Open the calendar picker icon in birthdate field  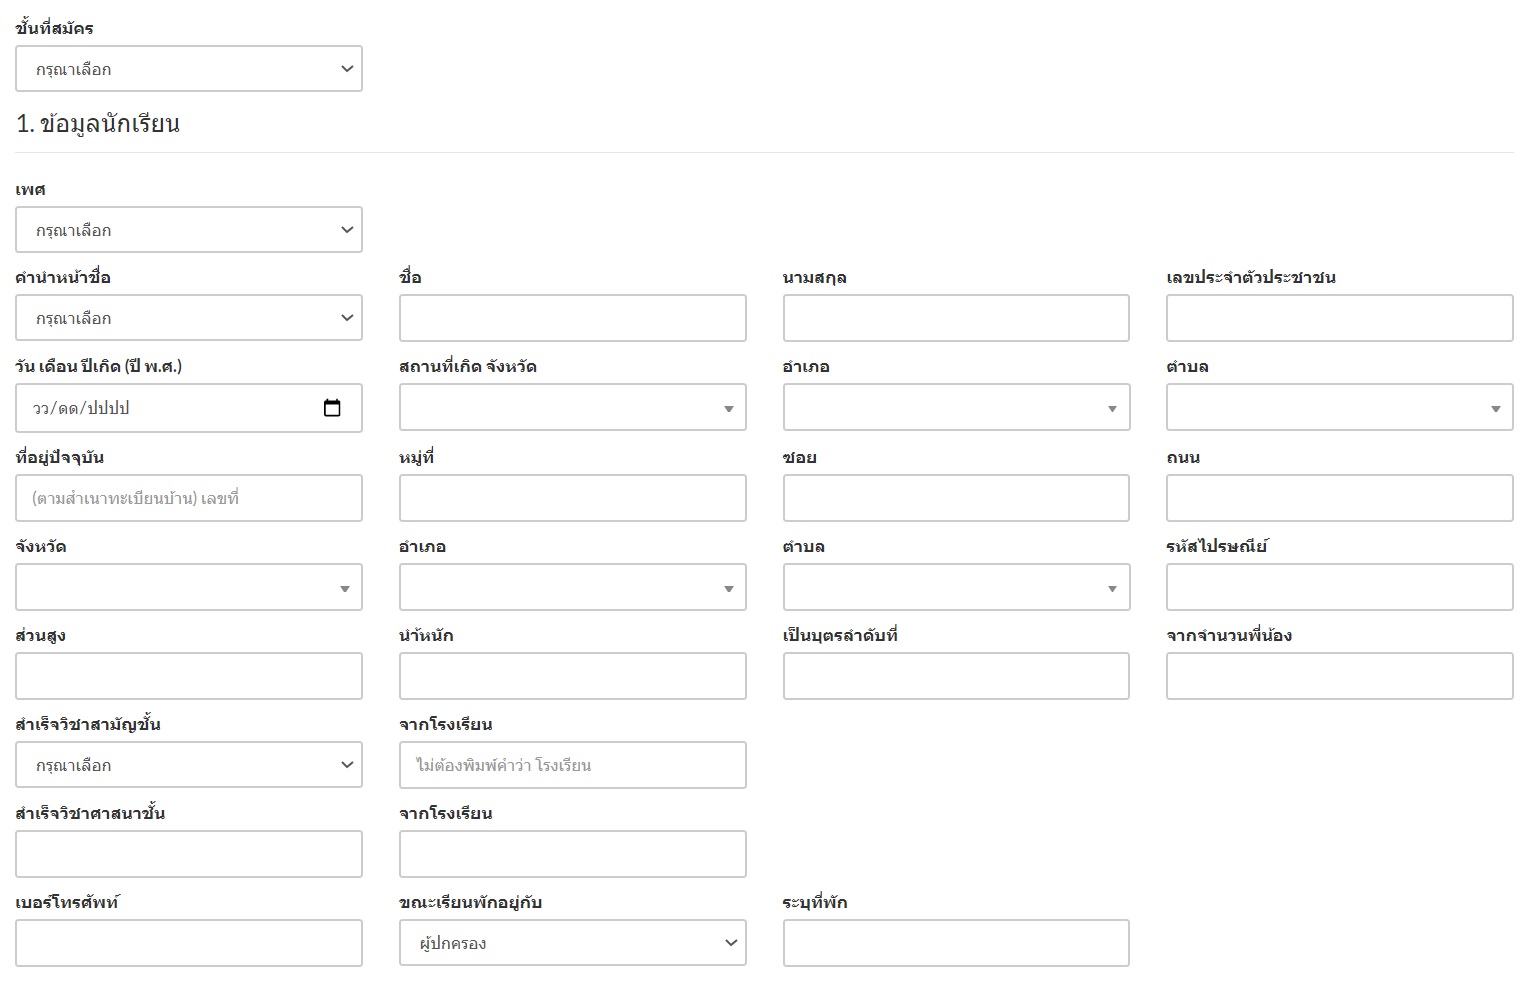(x=332, y=408)
